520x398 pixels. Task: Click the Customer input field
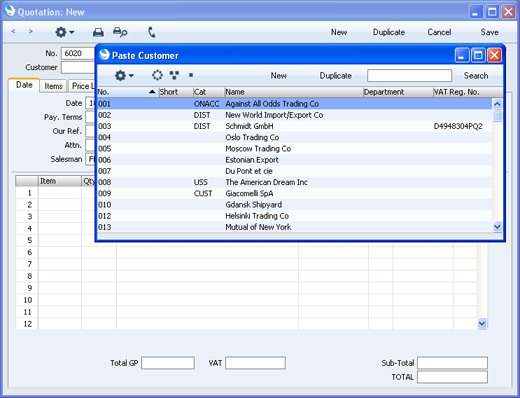78,67
